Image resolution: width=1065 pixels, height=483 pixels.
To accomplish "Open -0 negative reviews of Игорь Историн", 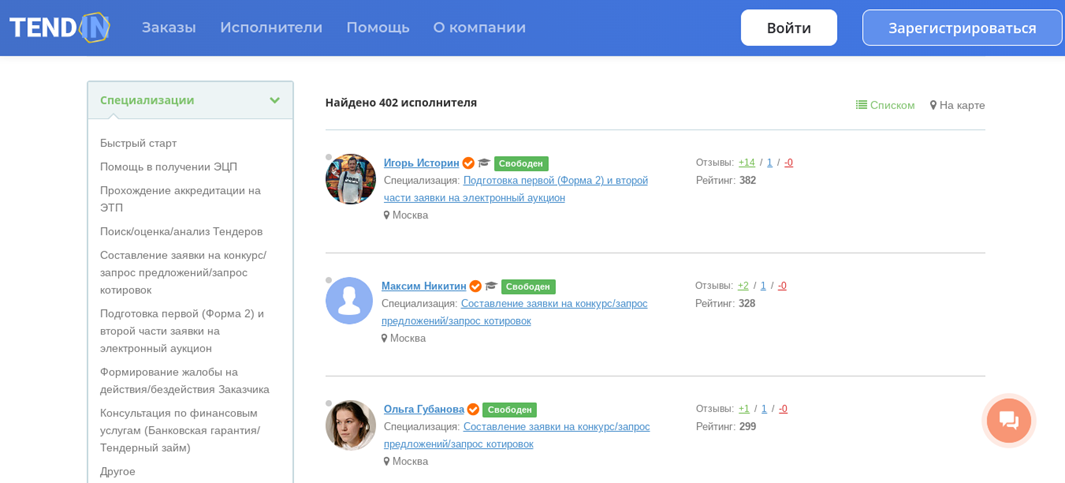I will (789, 163).
